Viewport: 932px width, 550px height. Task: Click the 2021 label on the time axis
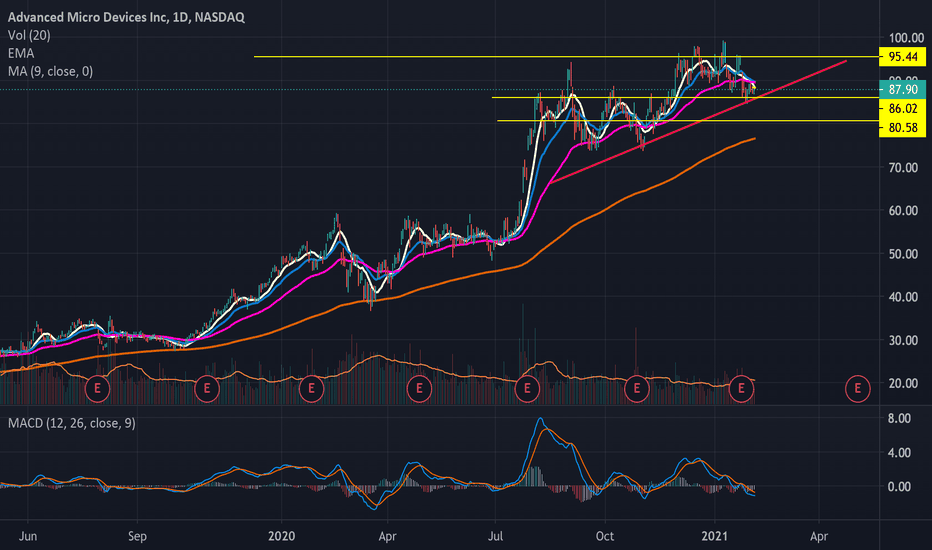[x=714, y=536]
